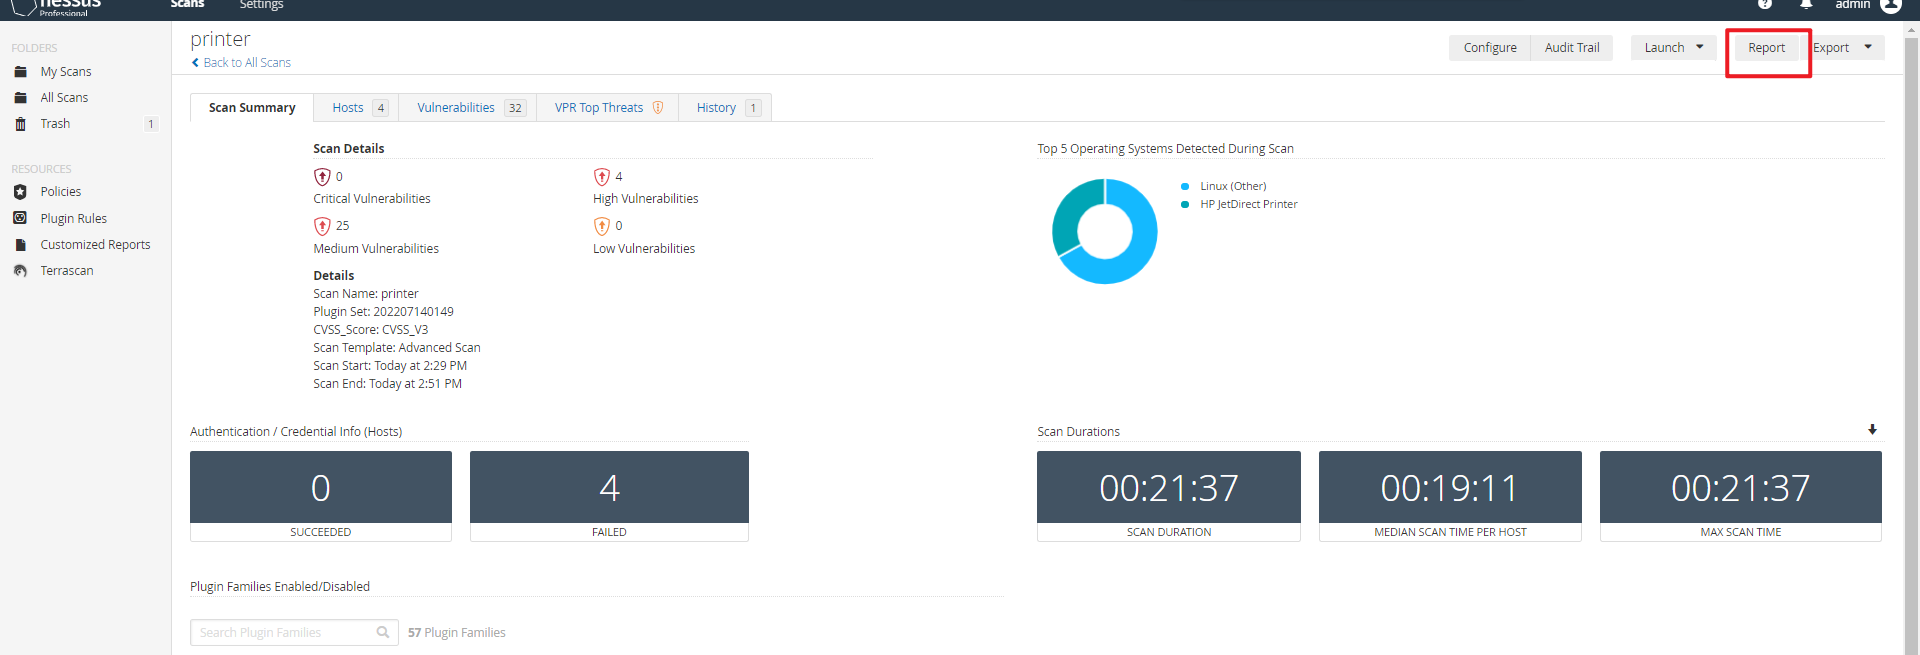
Task: Click the High Vulnerabilities shield icon
Action: 602,177
